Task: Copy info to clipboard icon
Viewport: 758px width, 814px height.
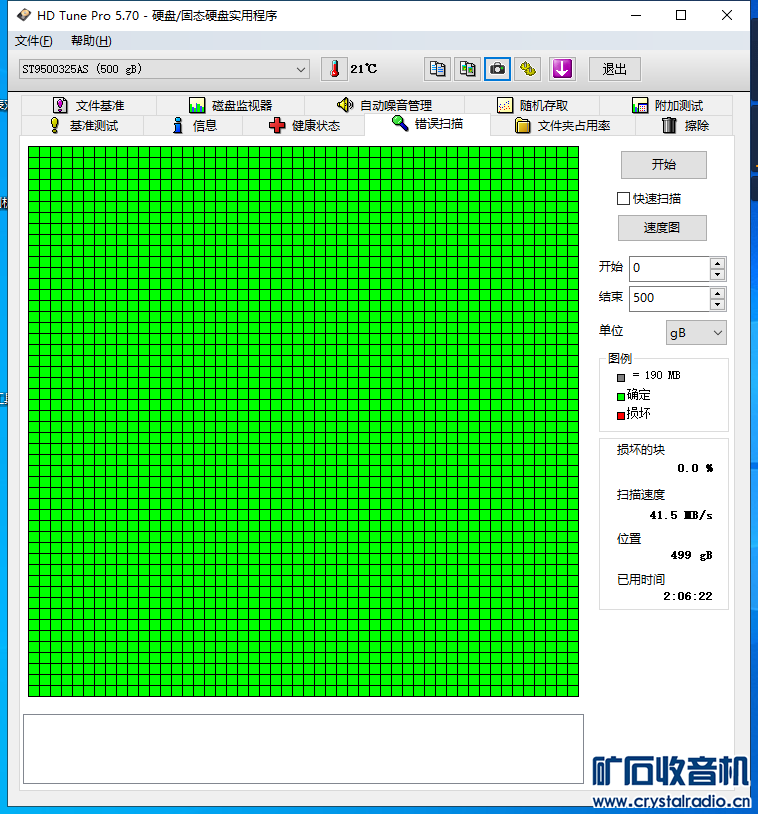Action: click(x=437, y=69)
